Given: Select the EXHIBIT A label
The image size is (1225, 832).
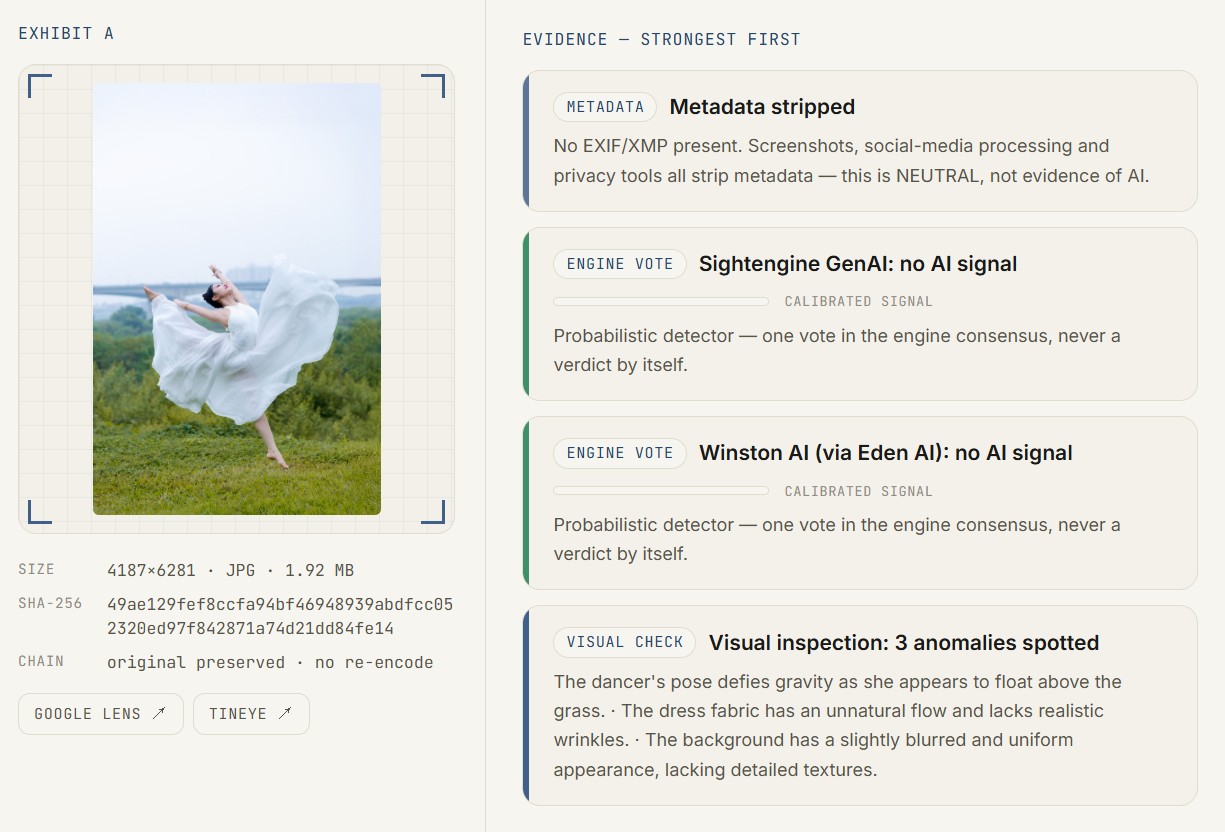Looking at the screenshot, I should click(66, 33).
